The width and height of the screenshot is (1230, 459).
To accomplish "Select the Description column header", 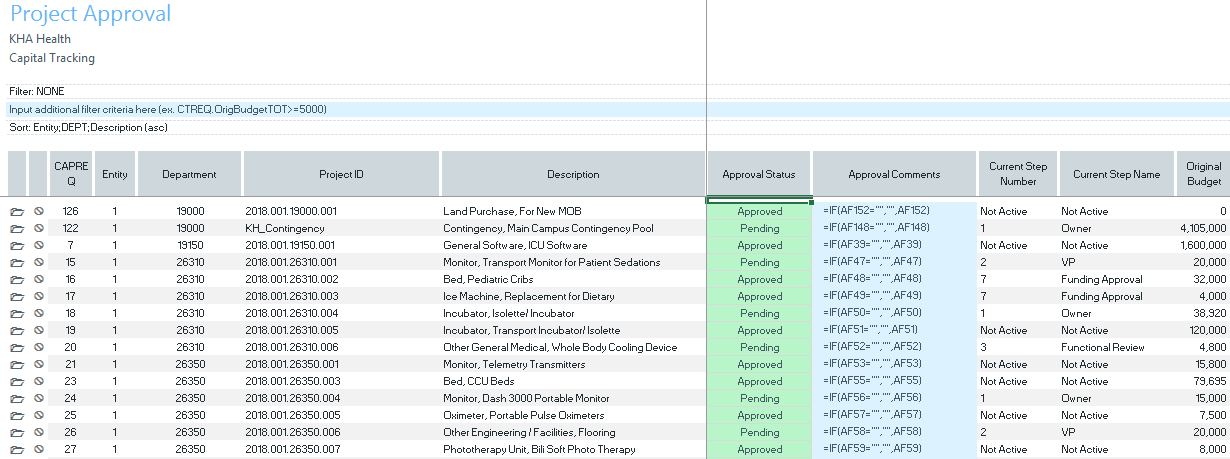I will pos(573,174).
